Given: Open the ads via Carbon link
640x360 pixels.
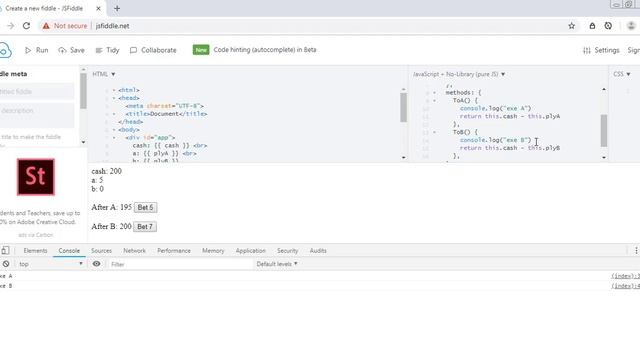Looking at the screenshot, I should [36, 235].
